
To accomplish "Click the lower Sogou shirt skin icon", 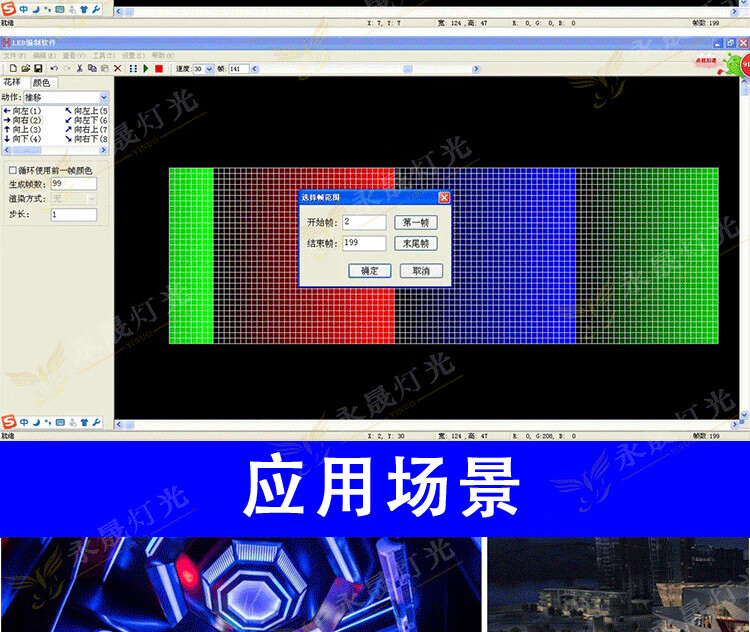I will (84, 422).
